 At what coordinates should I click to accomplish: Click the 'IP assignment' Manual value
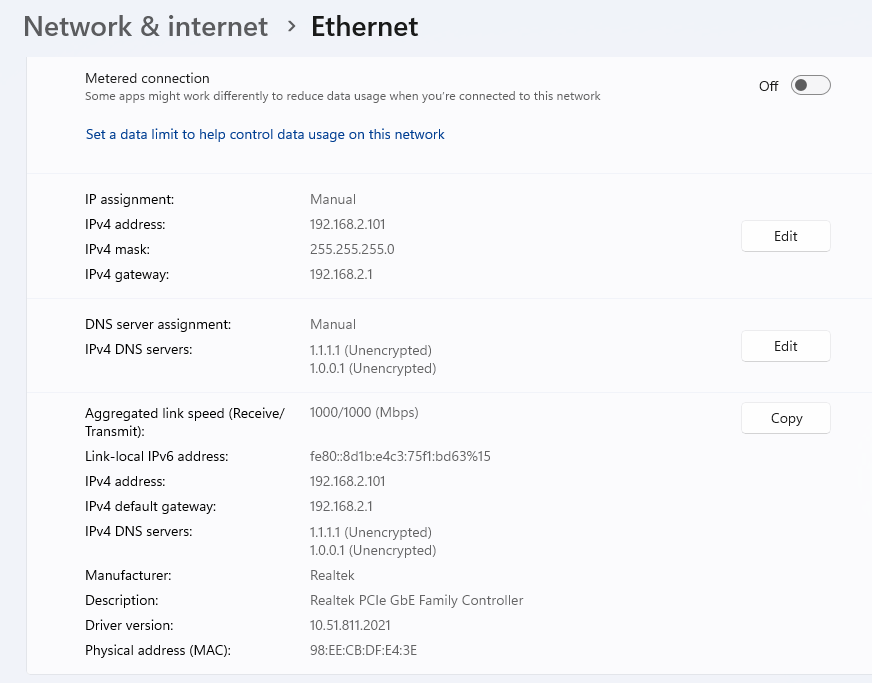coord(333,199)
